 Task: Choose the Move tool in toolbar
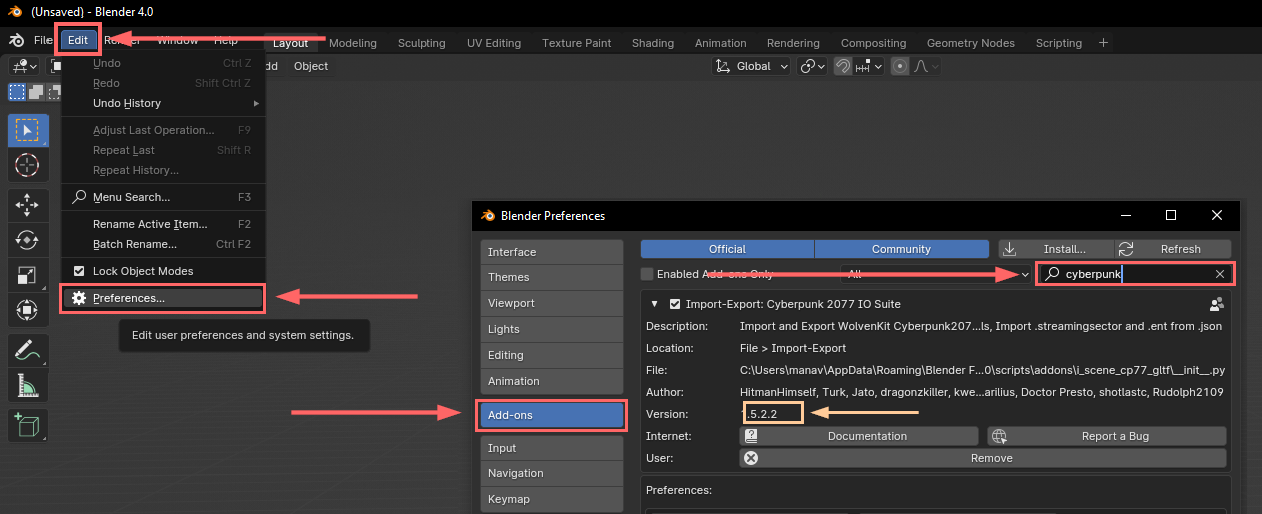28,206
